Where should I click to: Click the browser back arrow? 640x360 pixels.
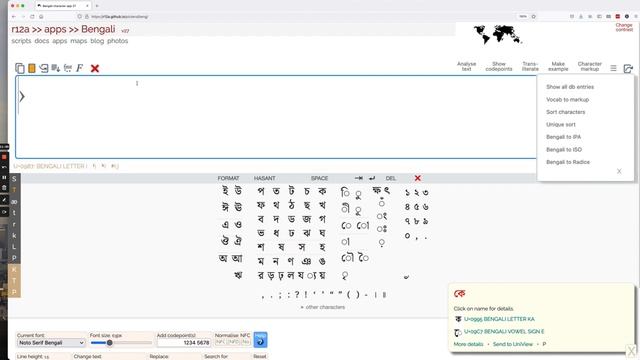14,17
